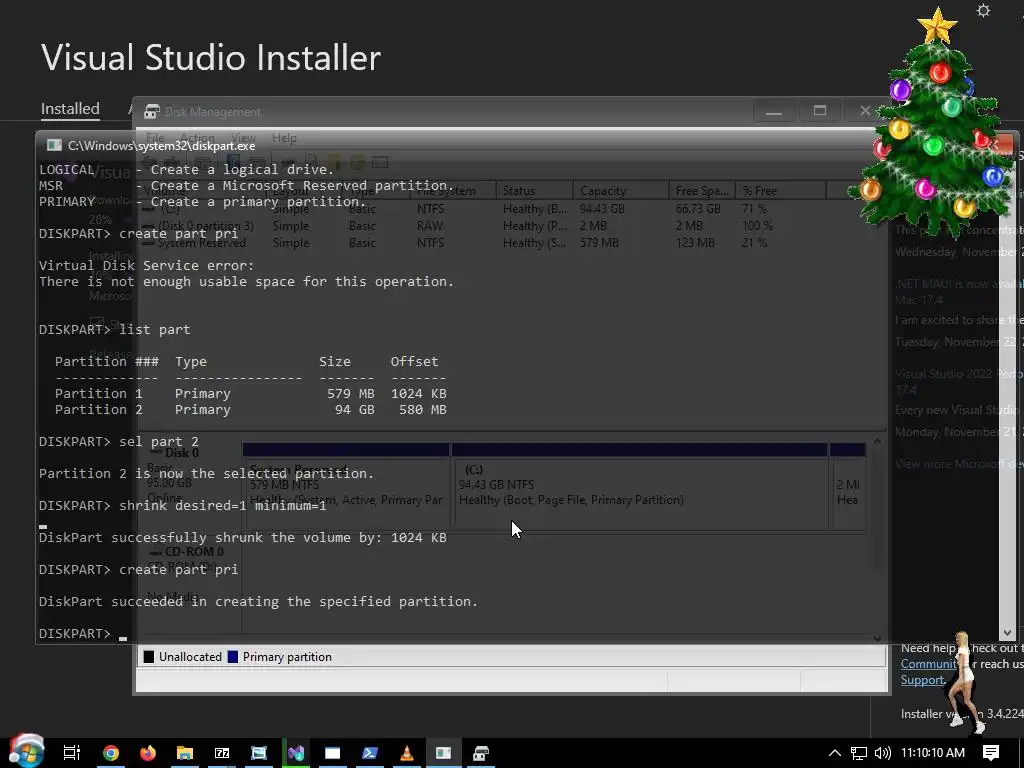Click the CD-ROM 0 label in Disk Management
Image resolution: width=1024 pixels, height=768 pixels.
[194, 552]
